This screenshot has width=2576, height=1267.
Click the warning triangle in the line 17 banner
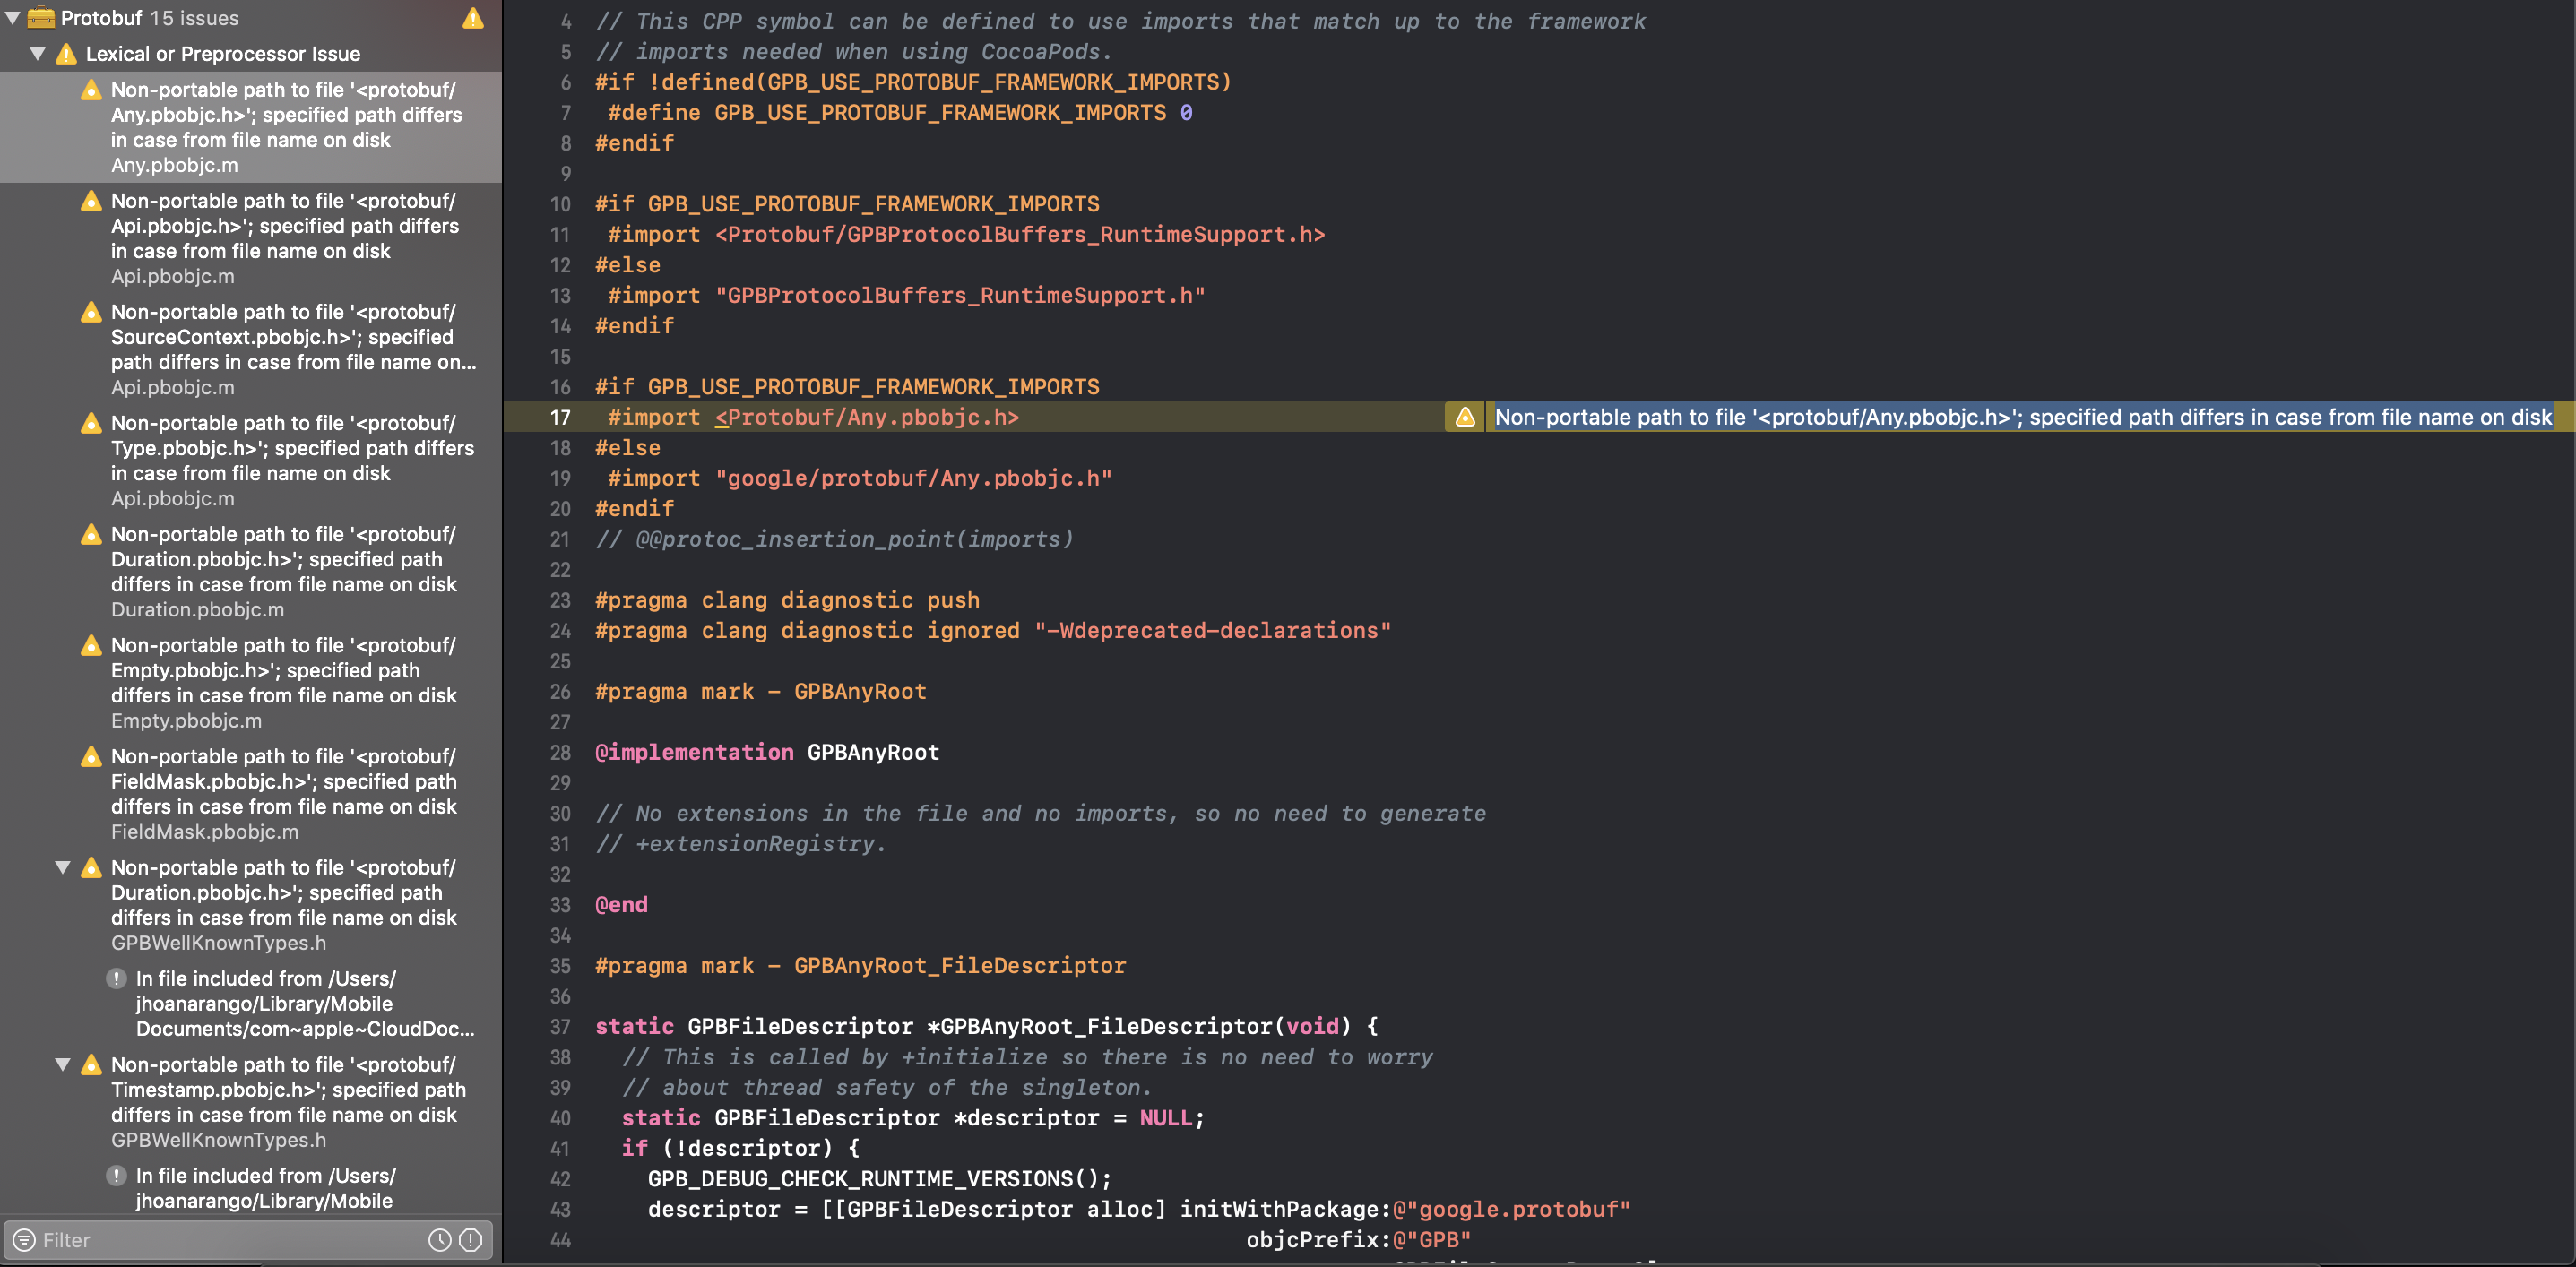coord(1465,417)
